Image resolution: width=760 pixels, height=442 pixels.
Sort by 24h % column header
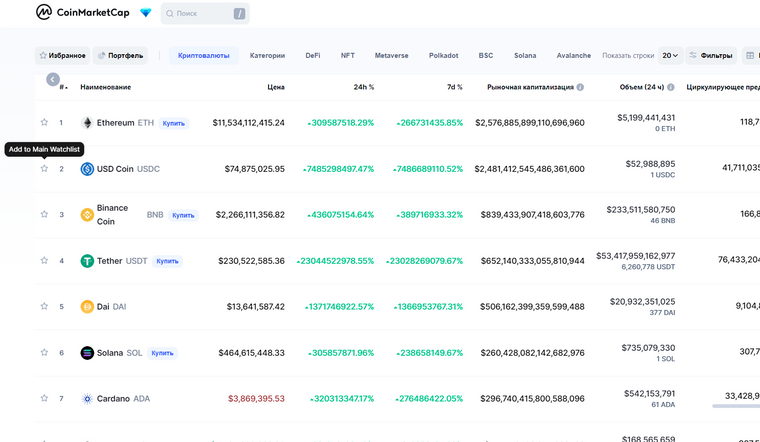(x=364, y=87)
